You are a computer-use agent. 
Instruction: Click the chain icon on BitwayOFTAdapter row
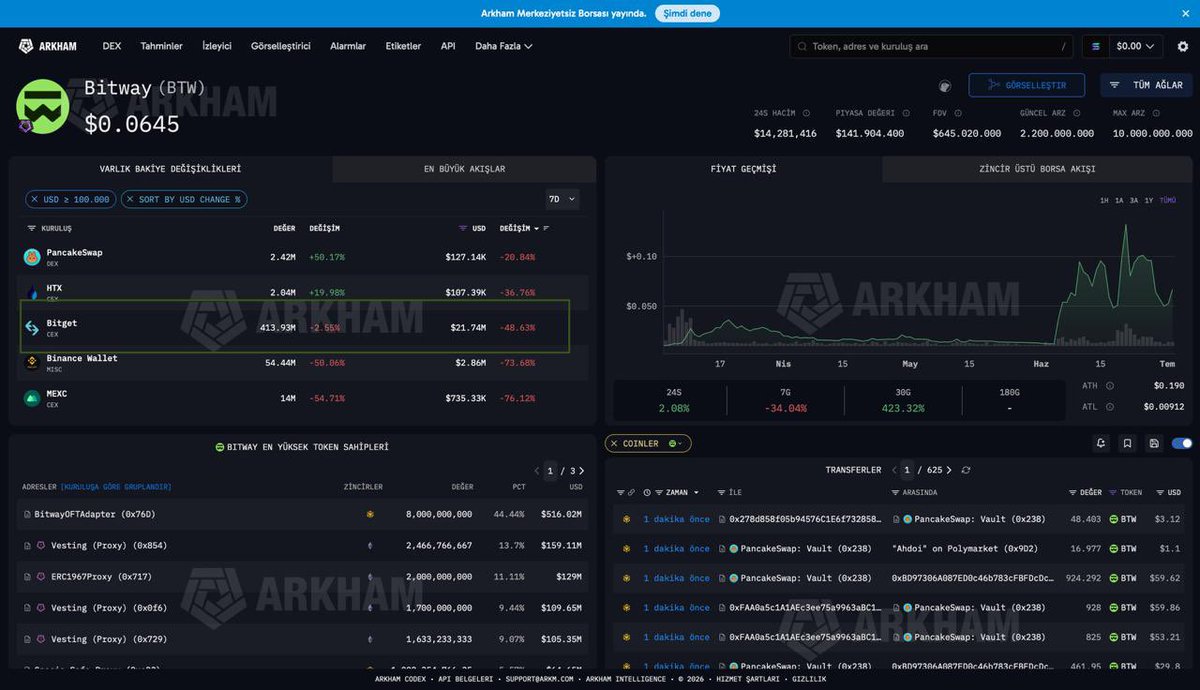pyautogui.click(x=370, y=514)
